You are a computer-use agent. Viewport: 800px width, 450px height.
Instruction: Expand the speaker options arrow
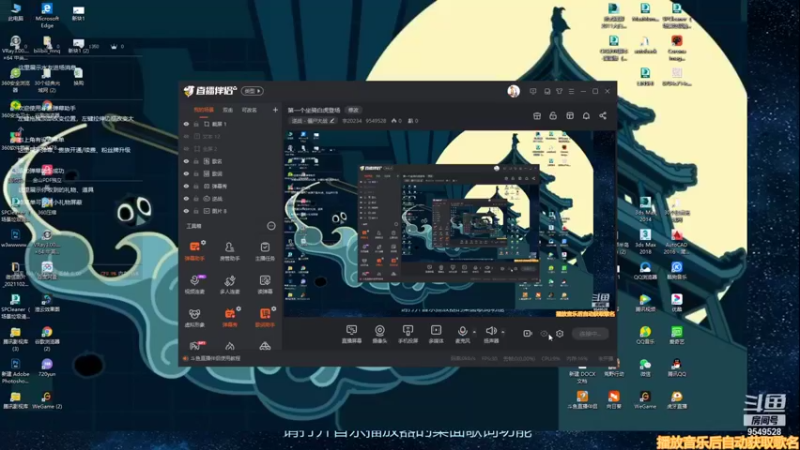pyautogui.click(x=503, y=332)
